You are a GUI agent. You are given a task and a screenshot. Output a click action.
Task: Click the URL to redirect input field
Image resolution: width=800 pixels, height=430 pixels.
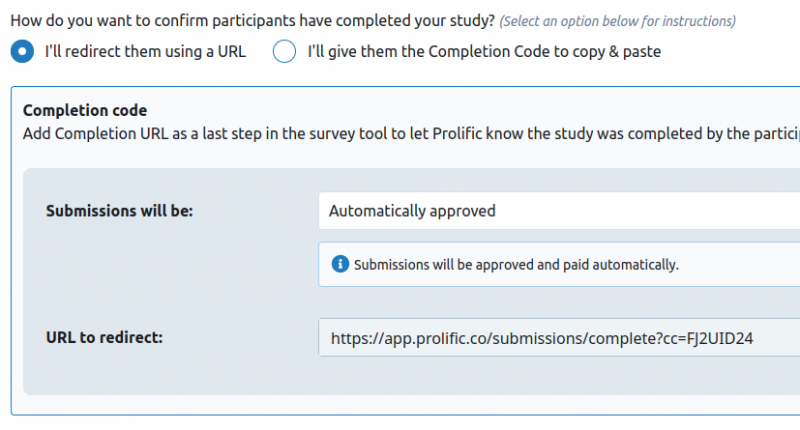click(558, 339)
